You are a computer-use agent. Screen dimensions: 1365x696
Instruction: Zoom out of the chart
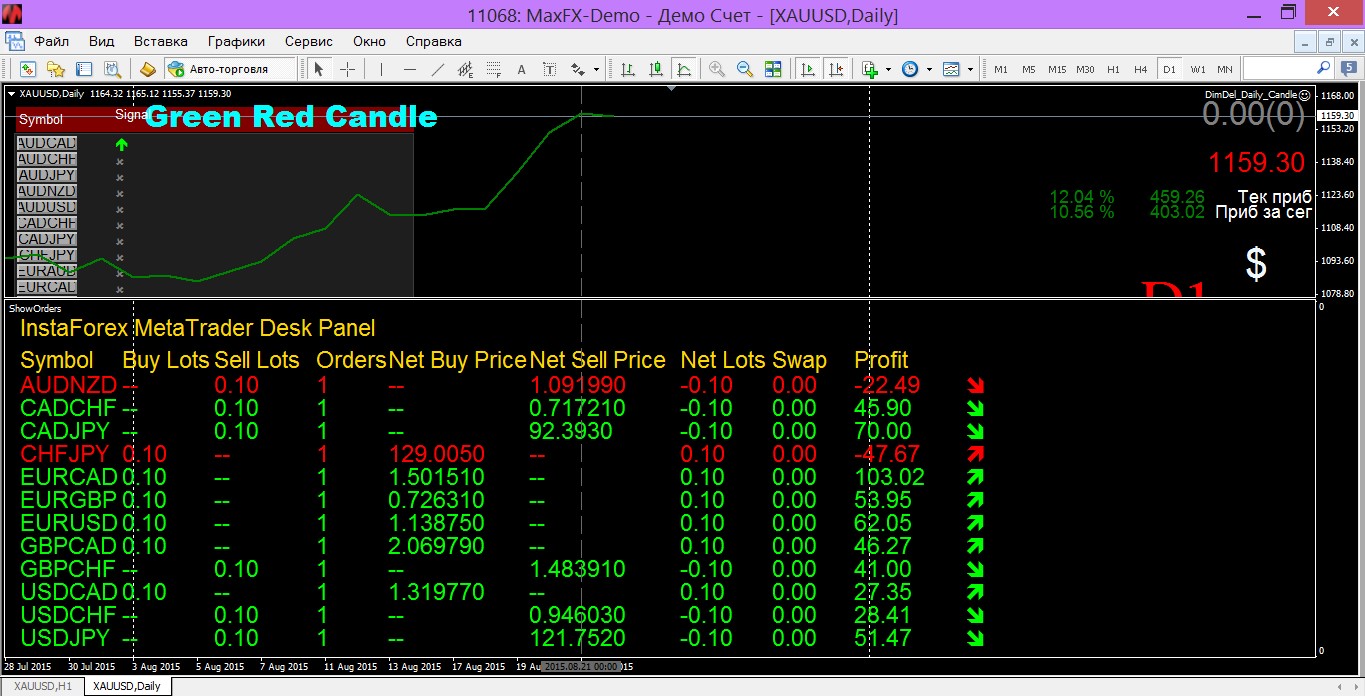tap(745, 69)
